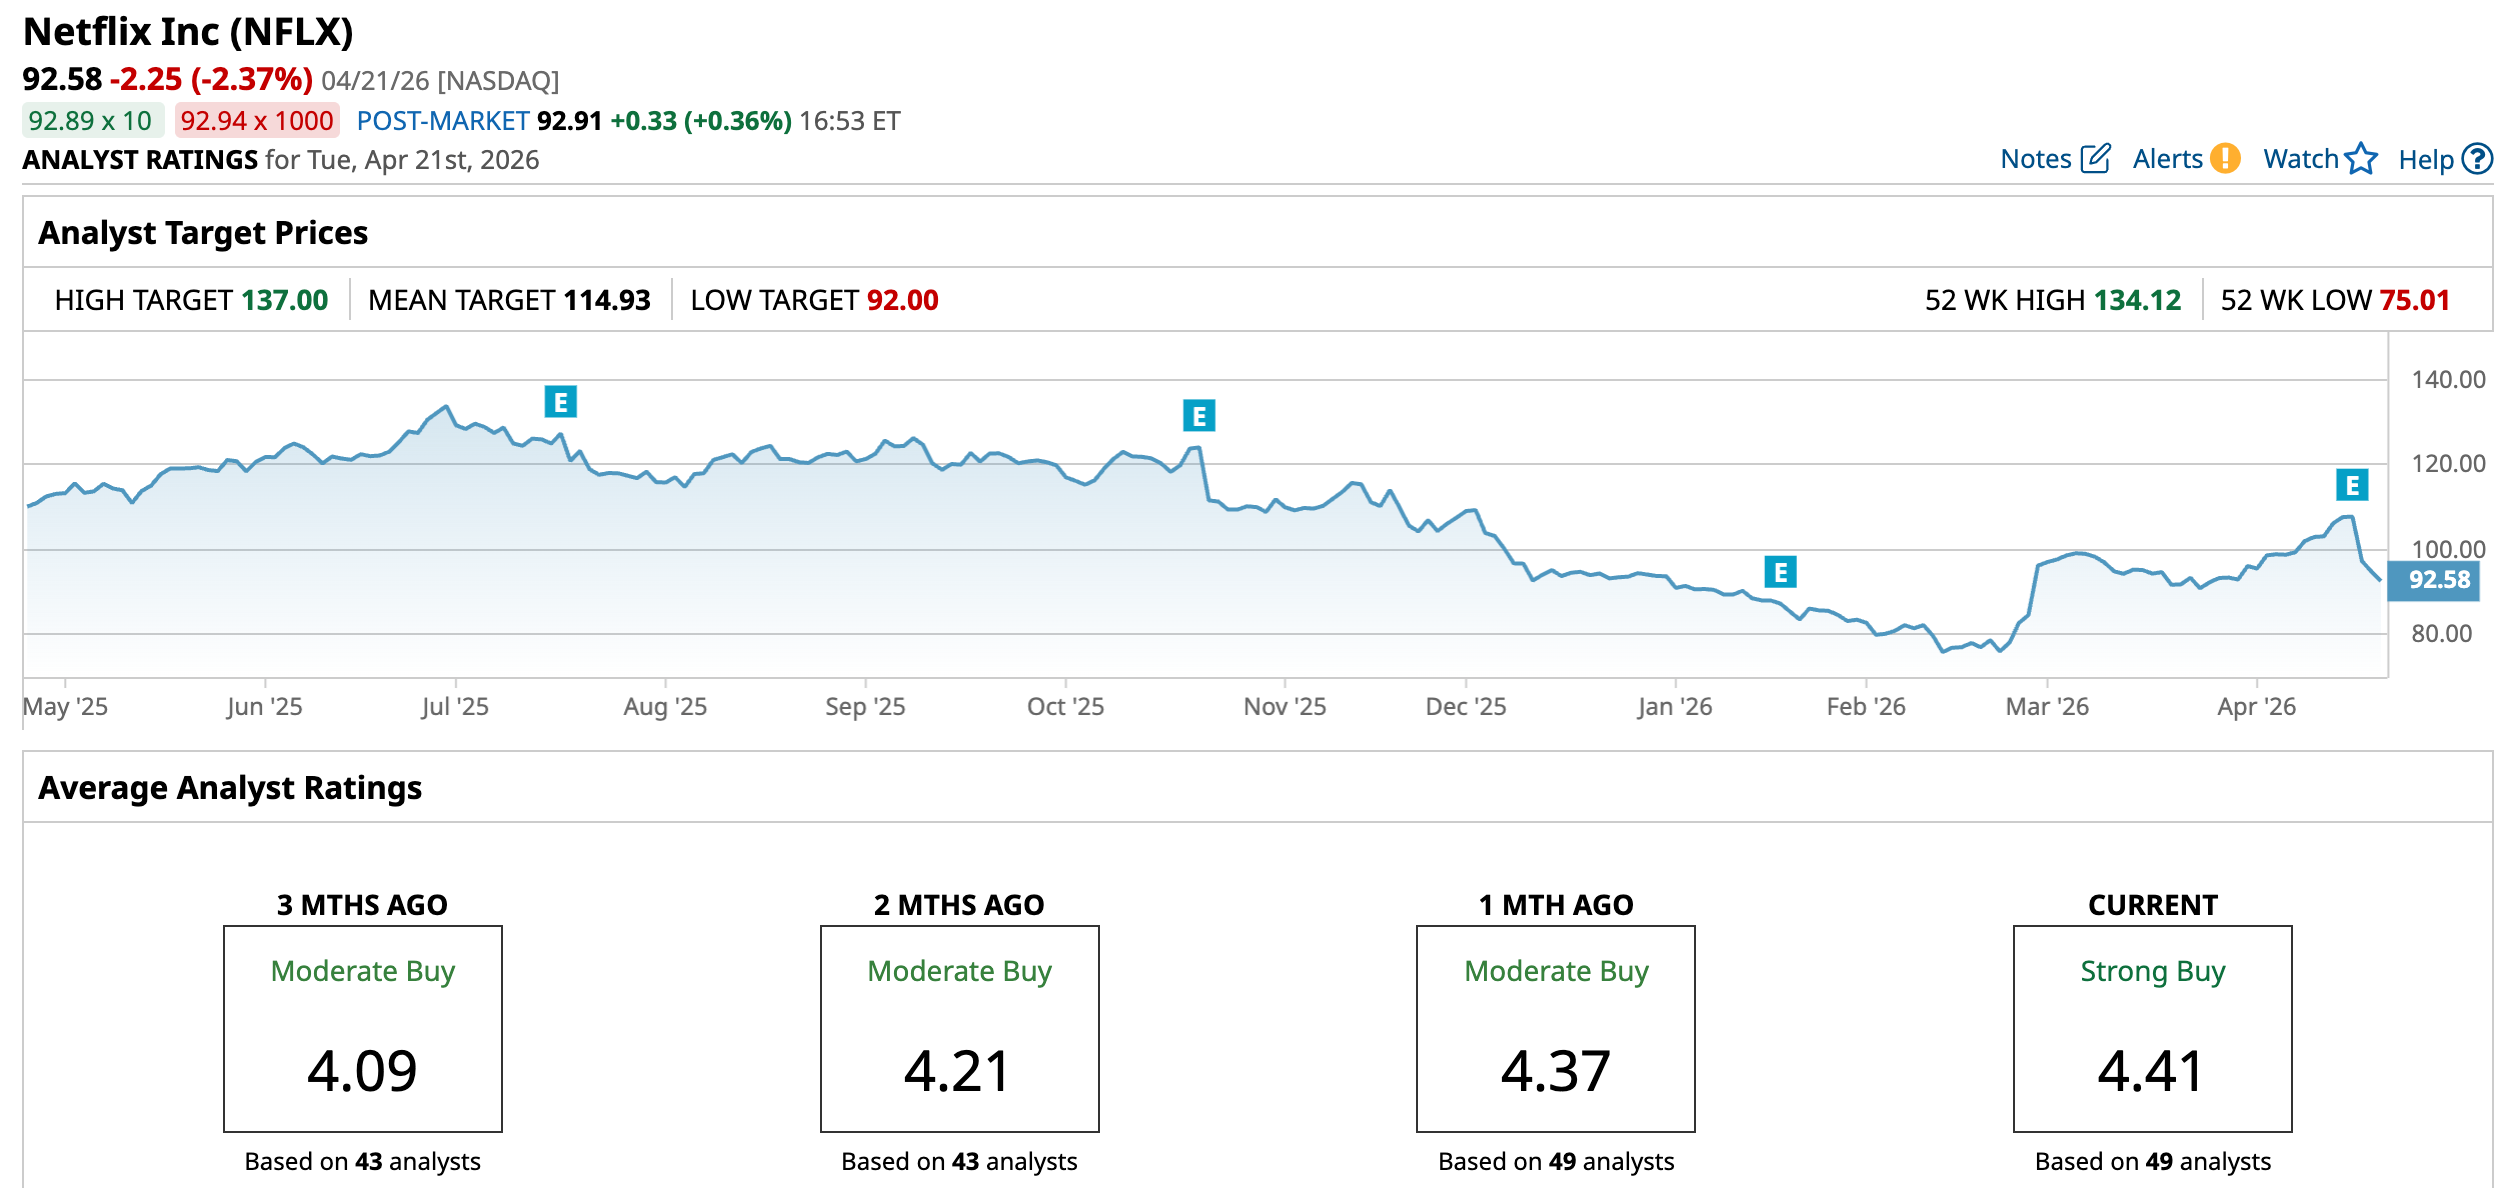
Task: Click the CURRENT Strong Buy rating box
Action: click(2152, 1028)
